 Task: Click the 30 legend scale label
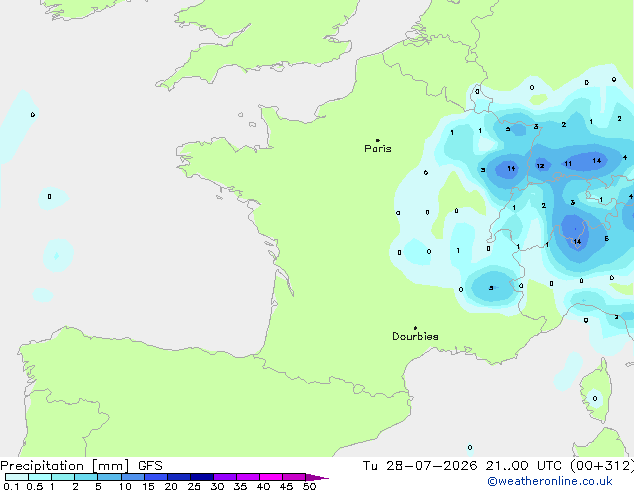point(217,486)
